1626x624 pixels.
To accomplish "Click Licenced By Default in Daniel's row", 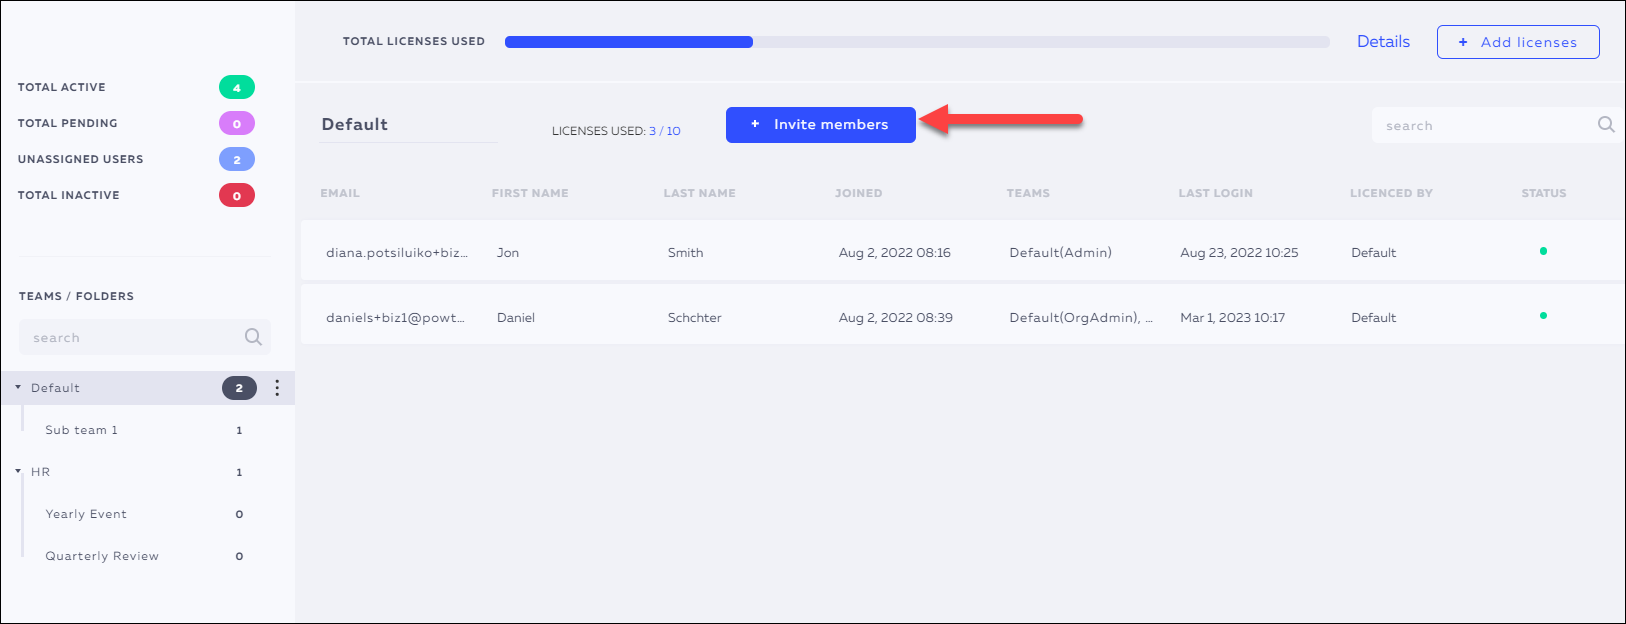I will click(1374, 318).
